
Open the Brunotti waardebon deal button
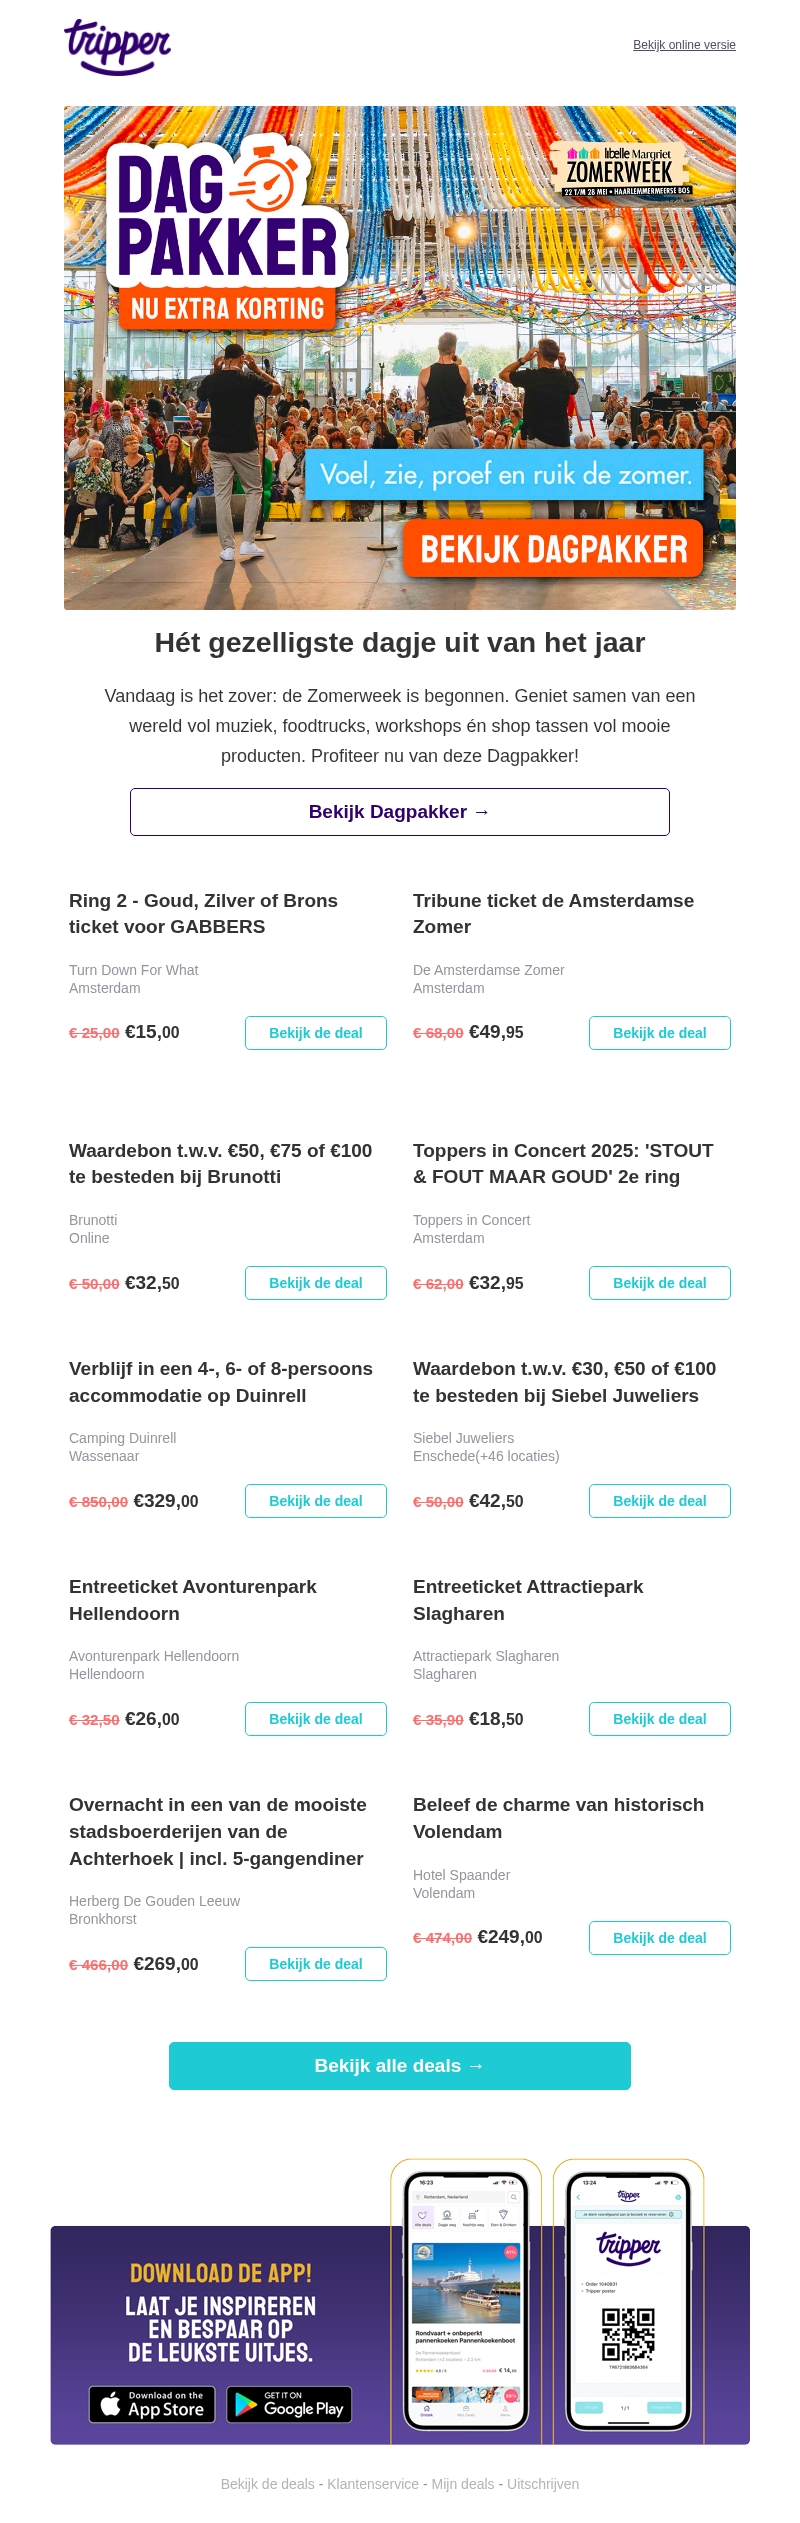316,1283
